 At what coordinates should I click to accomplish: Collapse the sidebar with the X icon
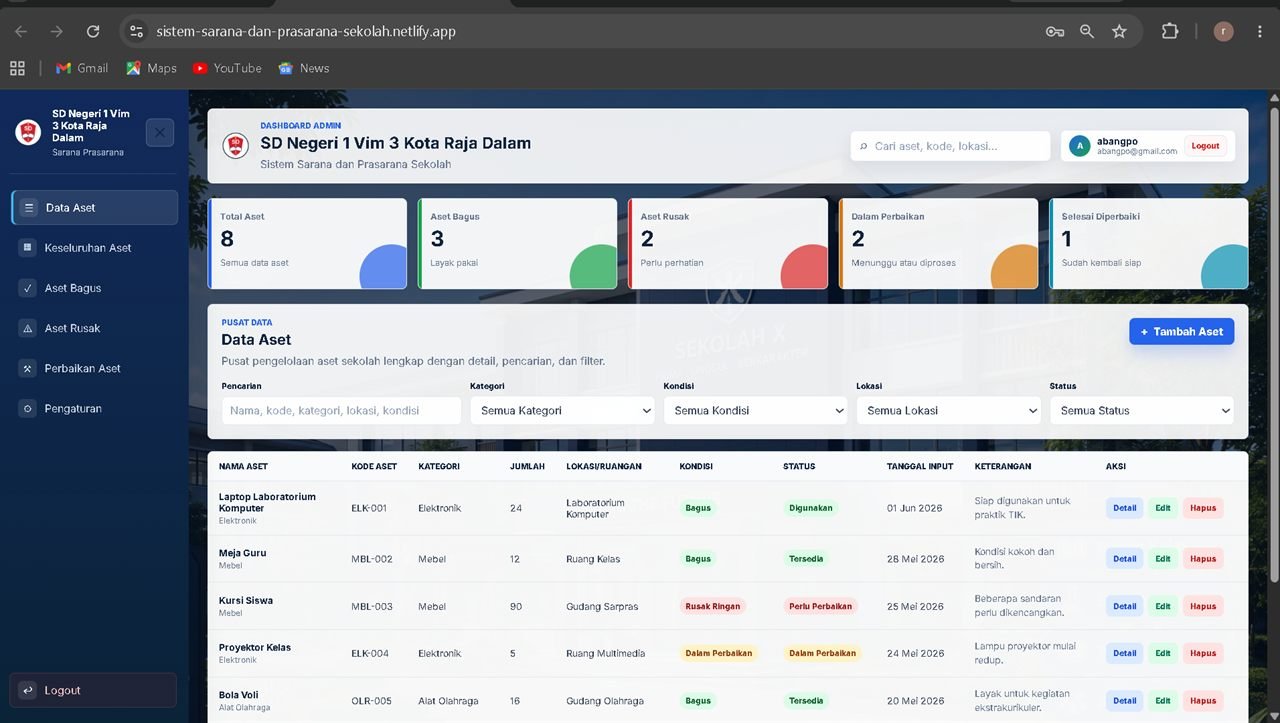pos(160,132)
